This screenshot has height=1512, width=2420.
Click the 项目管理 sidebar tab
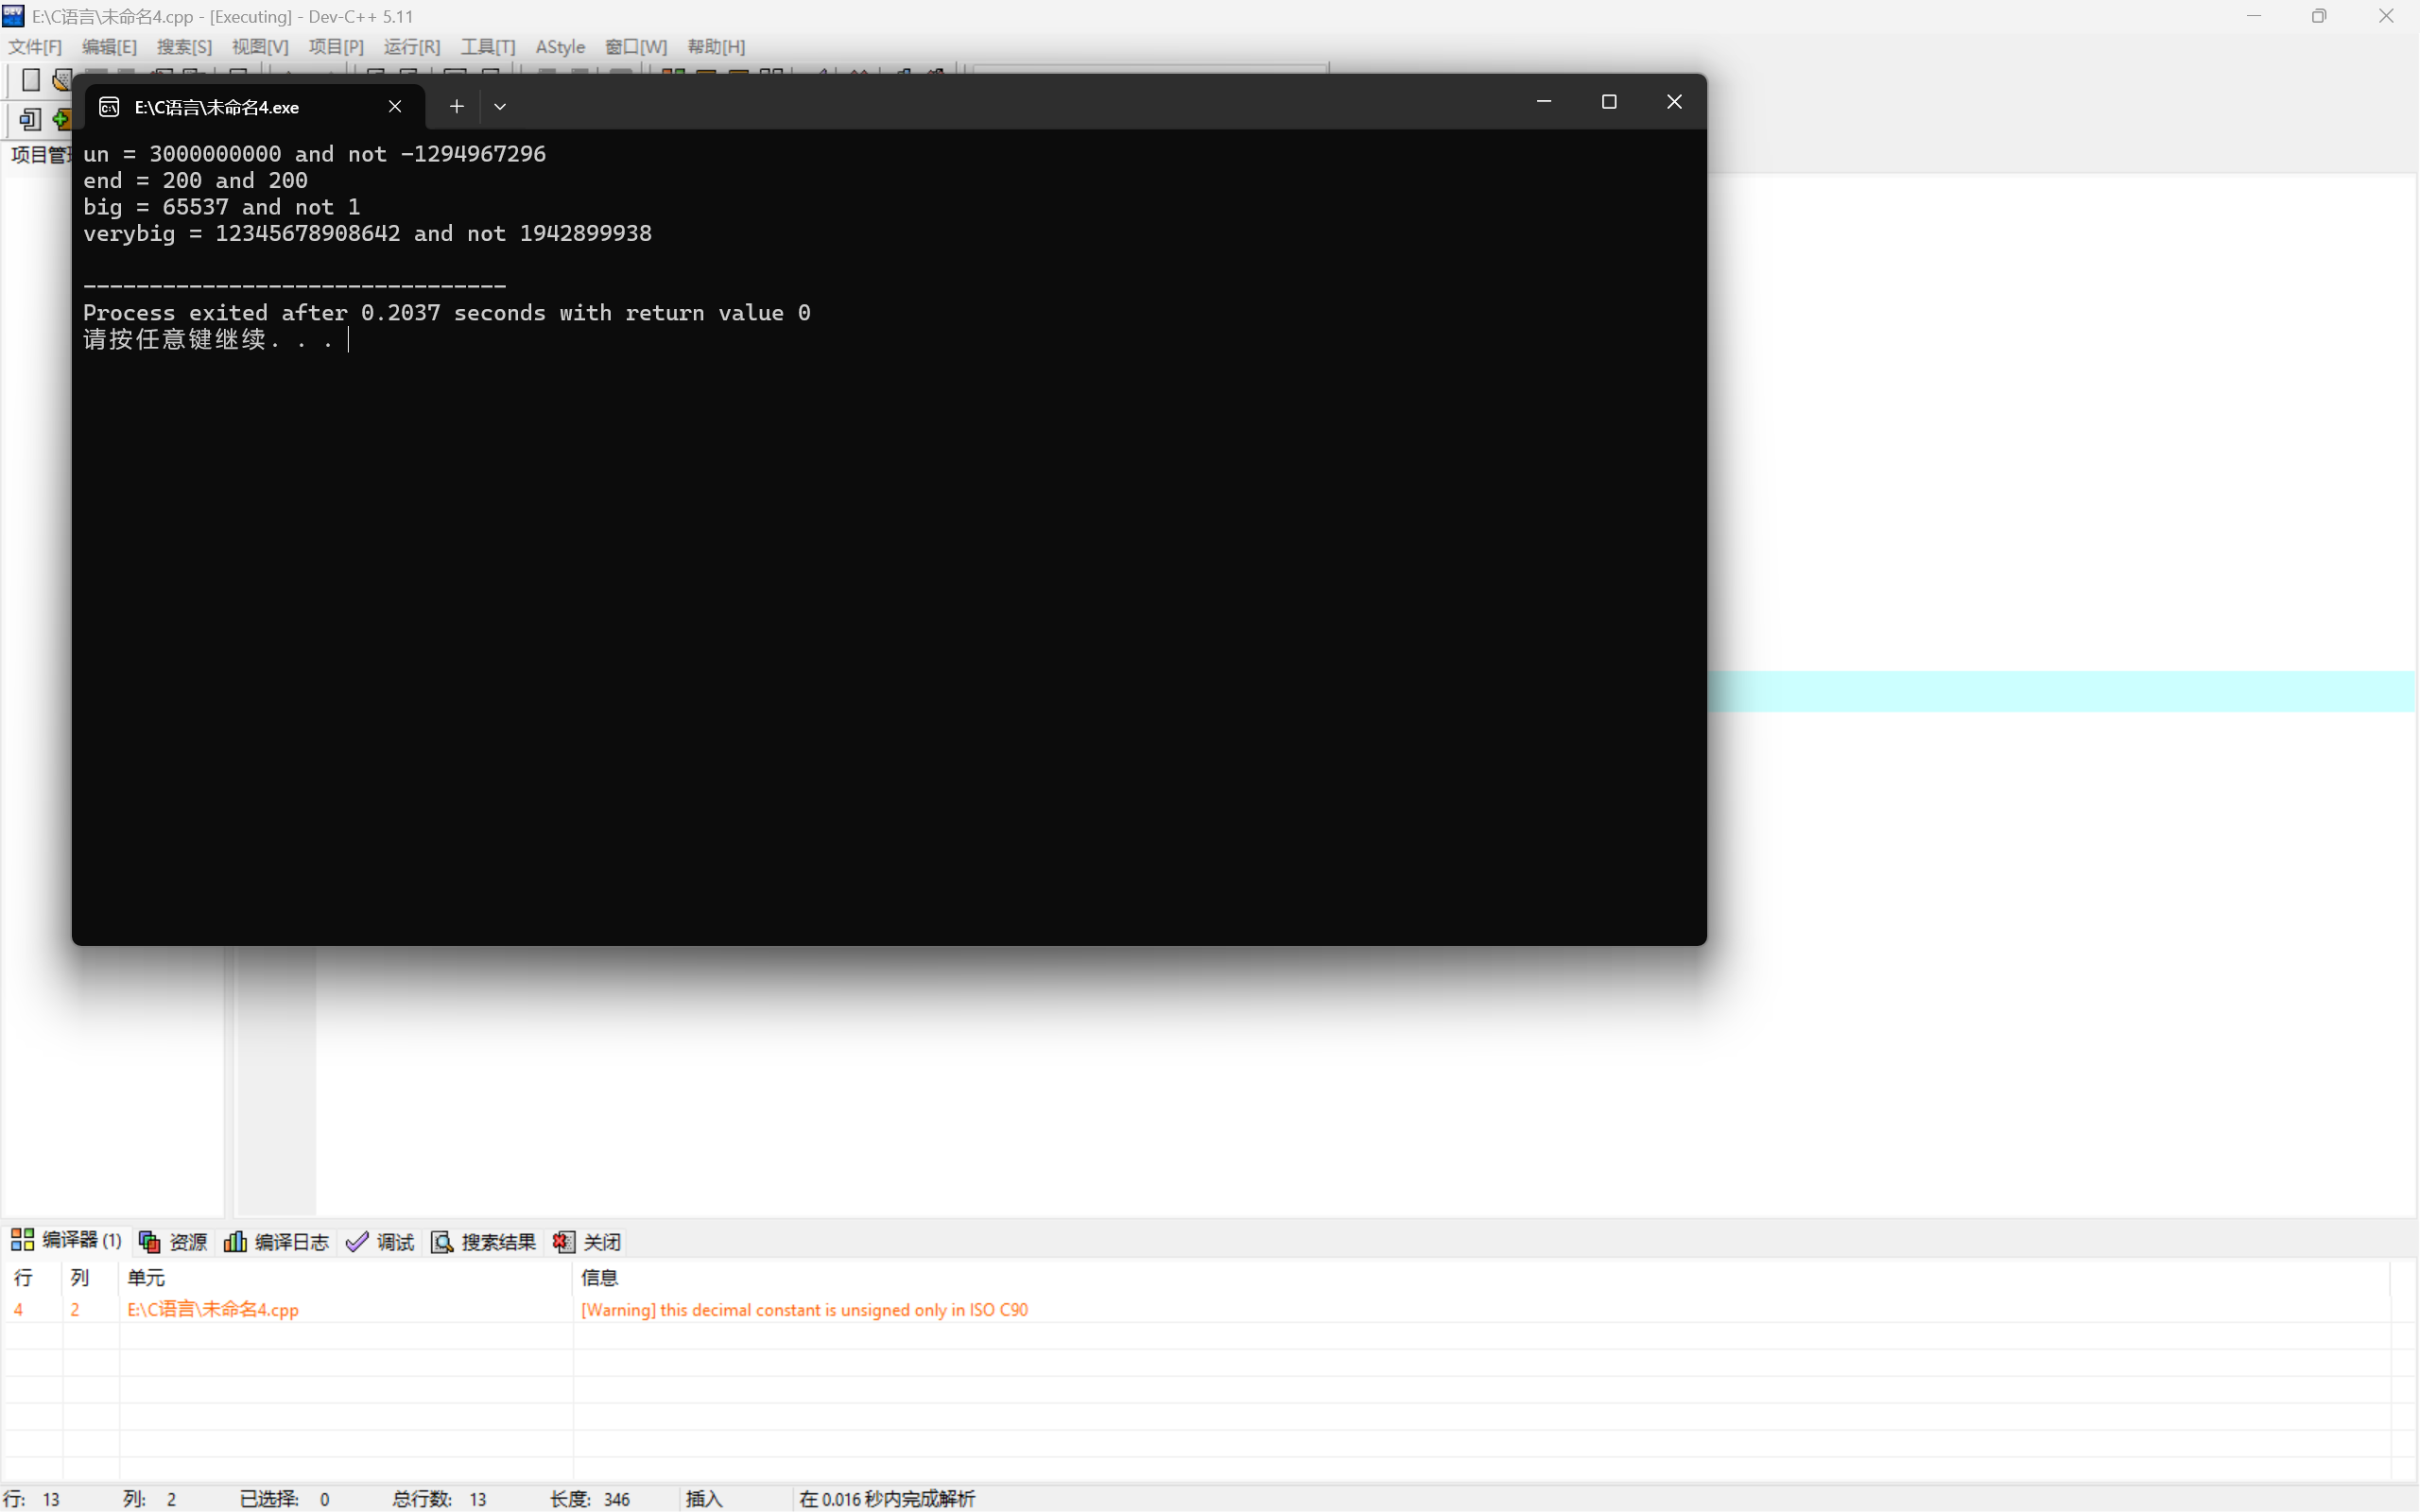(38, 155)
